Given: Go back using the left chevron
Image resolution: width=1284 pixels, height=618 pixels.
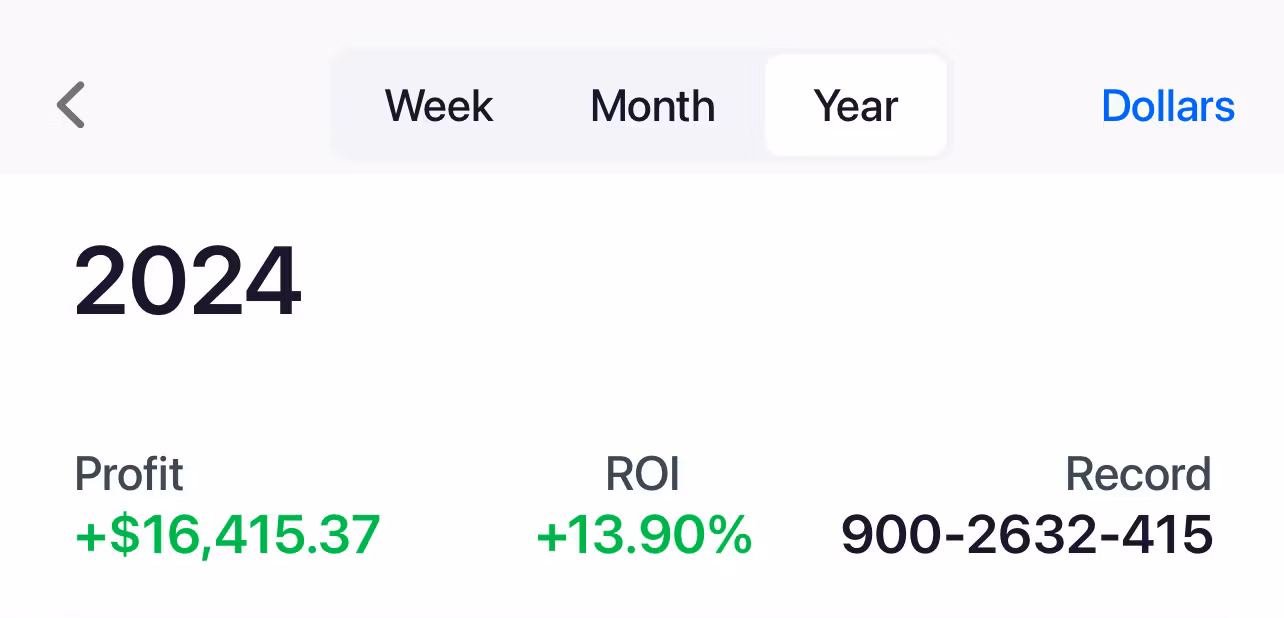Looking at the screenshot, I should click(x=71, y=105).
